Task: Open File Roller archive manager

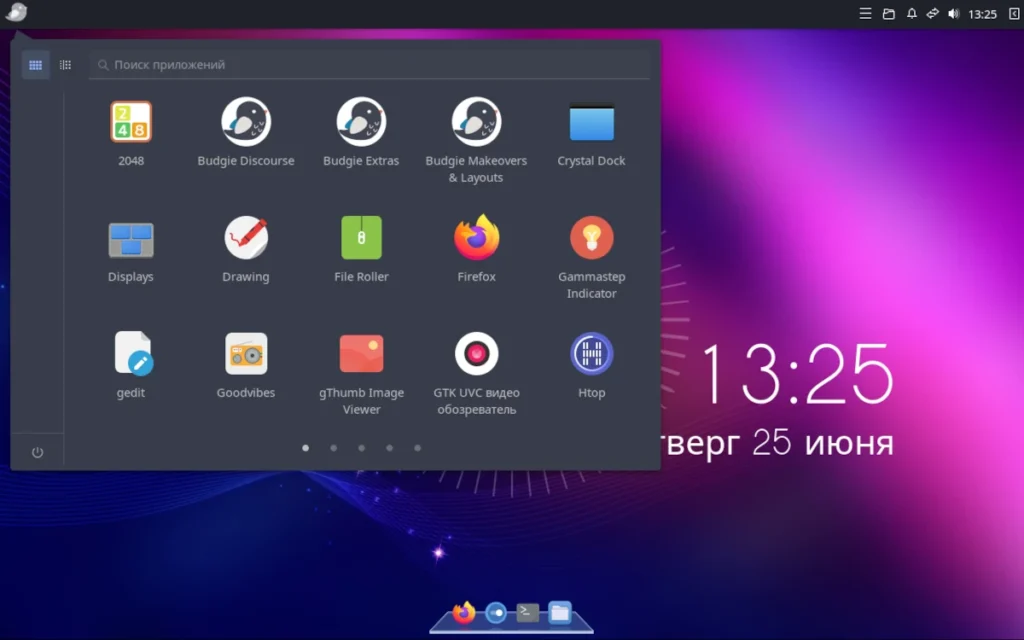Action: [x=361, y=249]
